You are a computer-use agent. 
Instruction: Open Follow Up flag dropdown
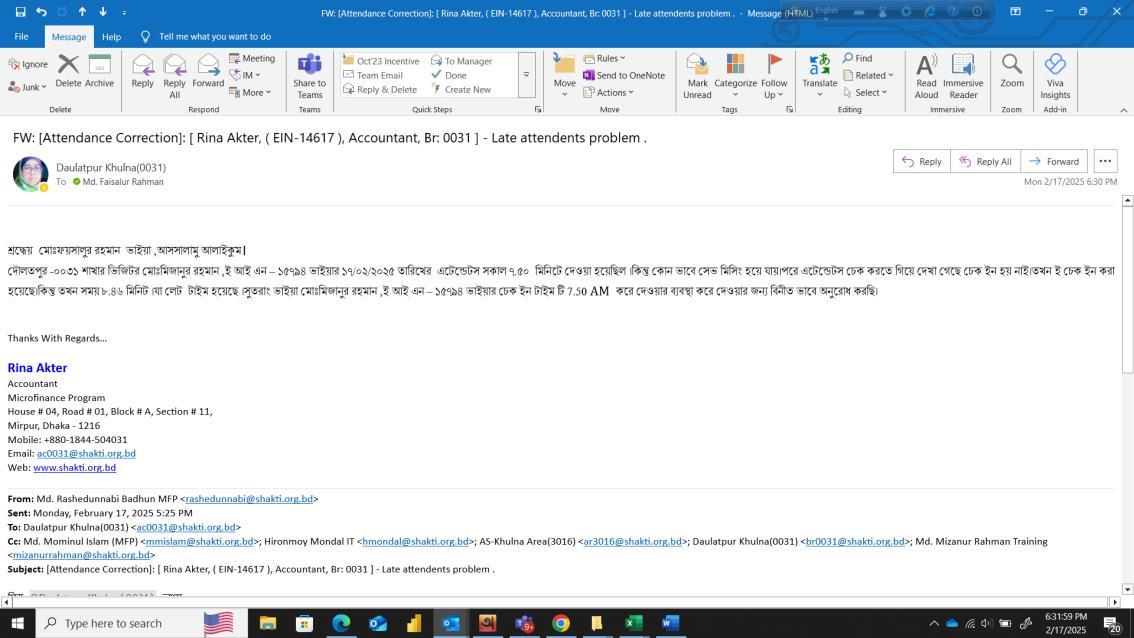click(x=774, y=76)
